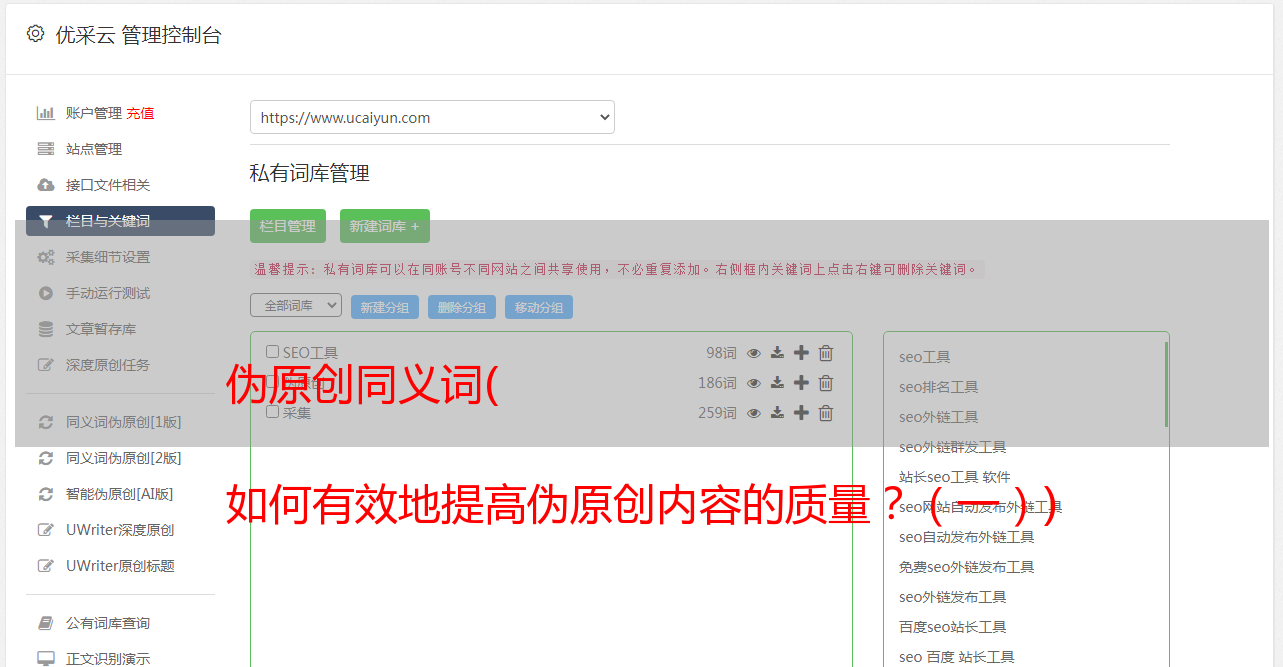The height and width of the screenshot is (667, 1283).
Task: Click the refresh icon for 智能伪原创[AI版]
Action: (45, 494)
